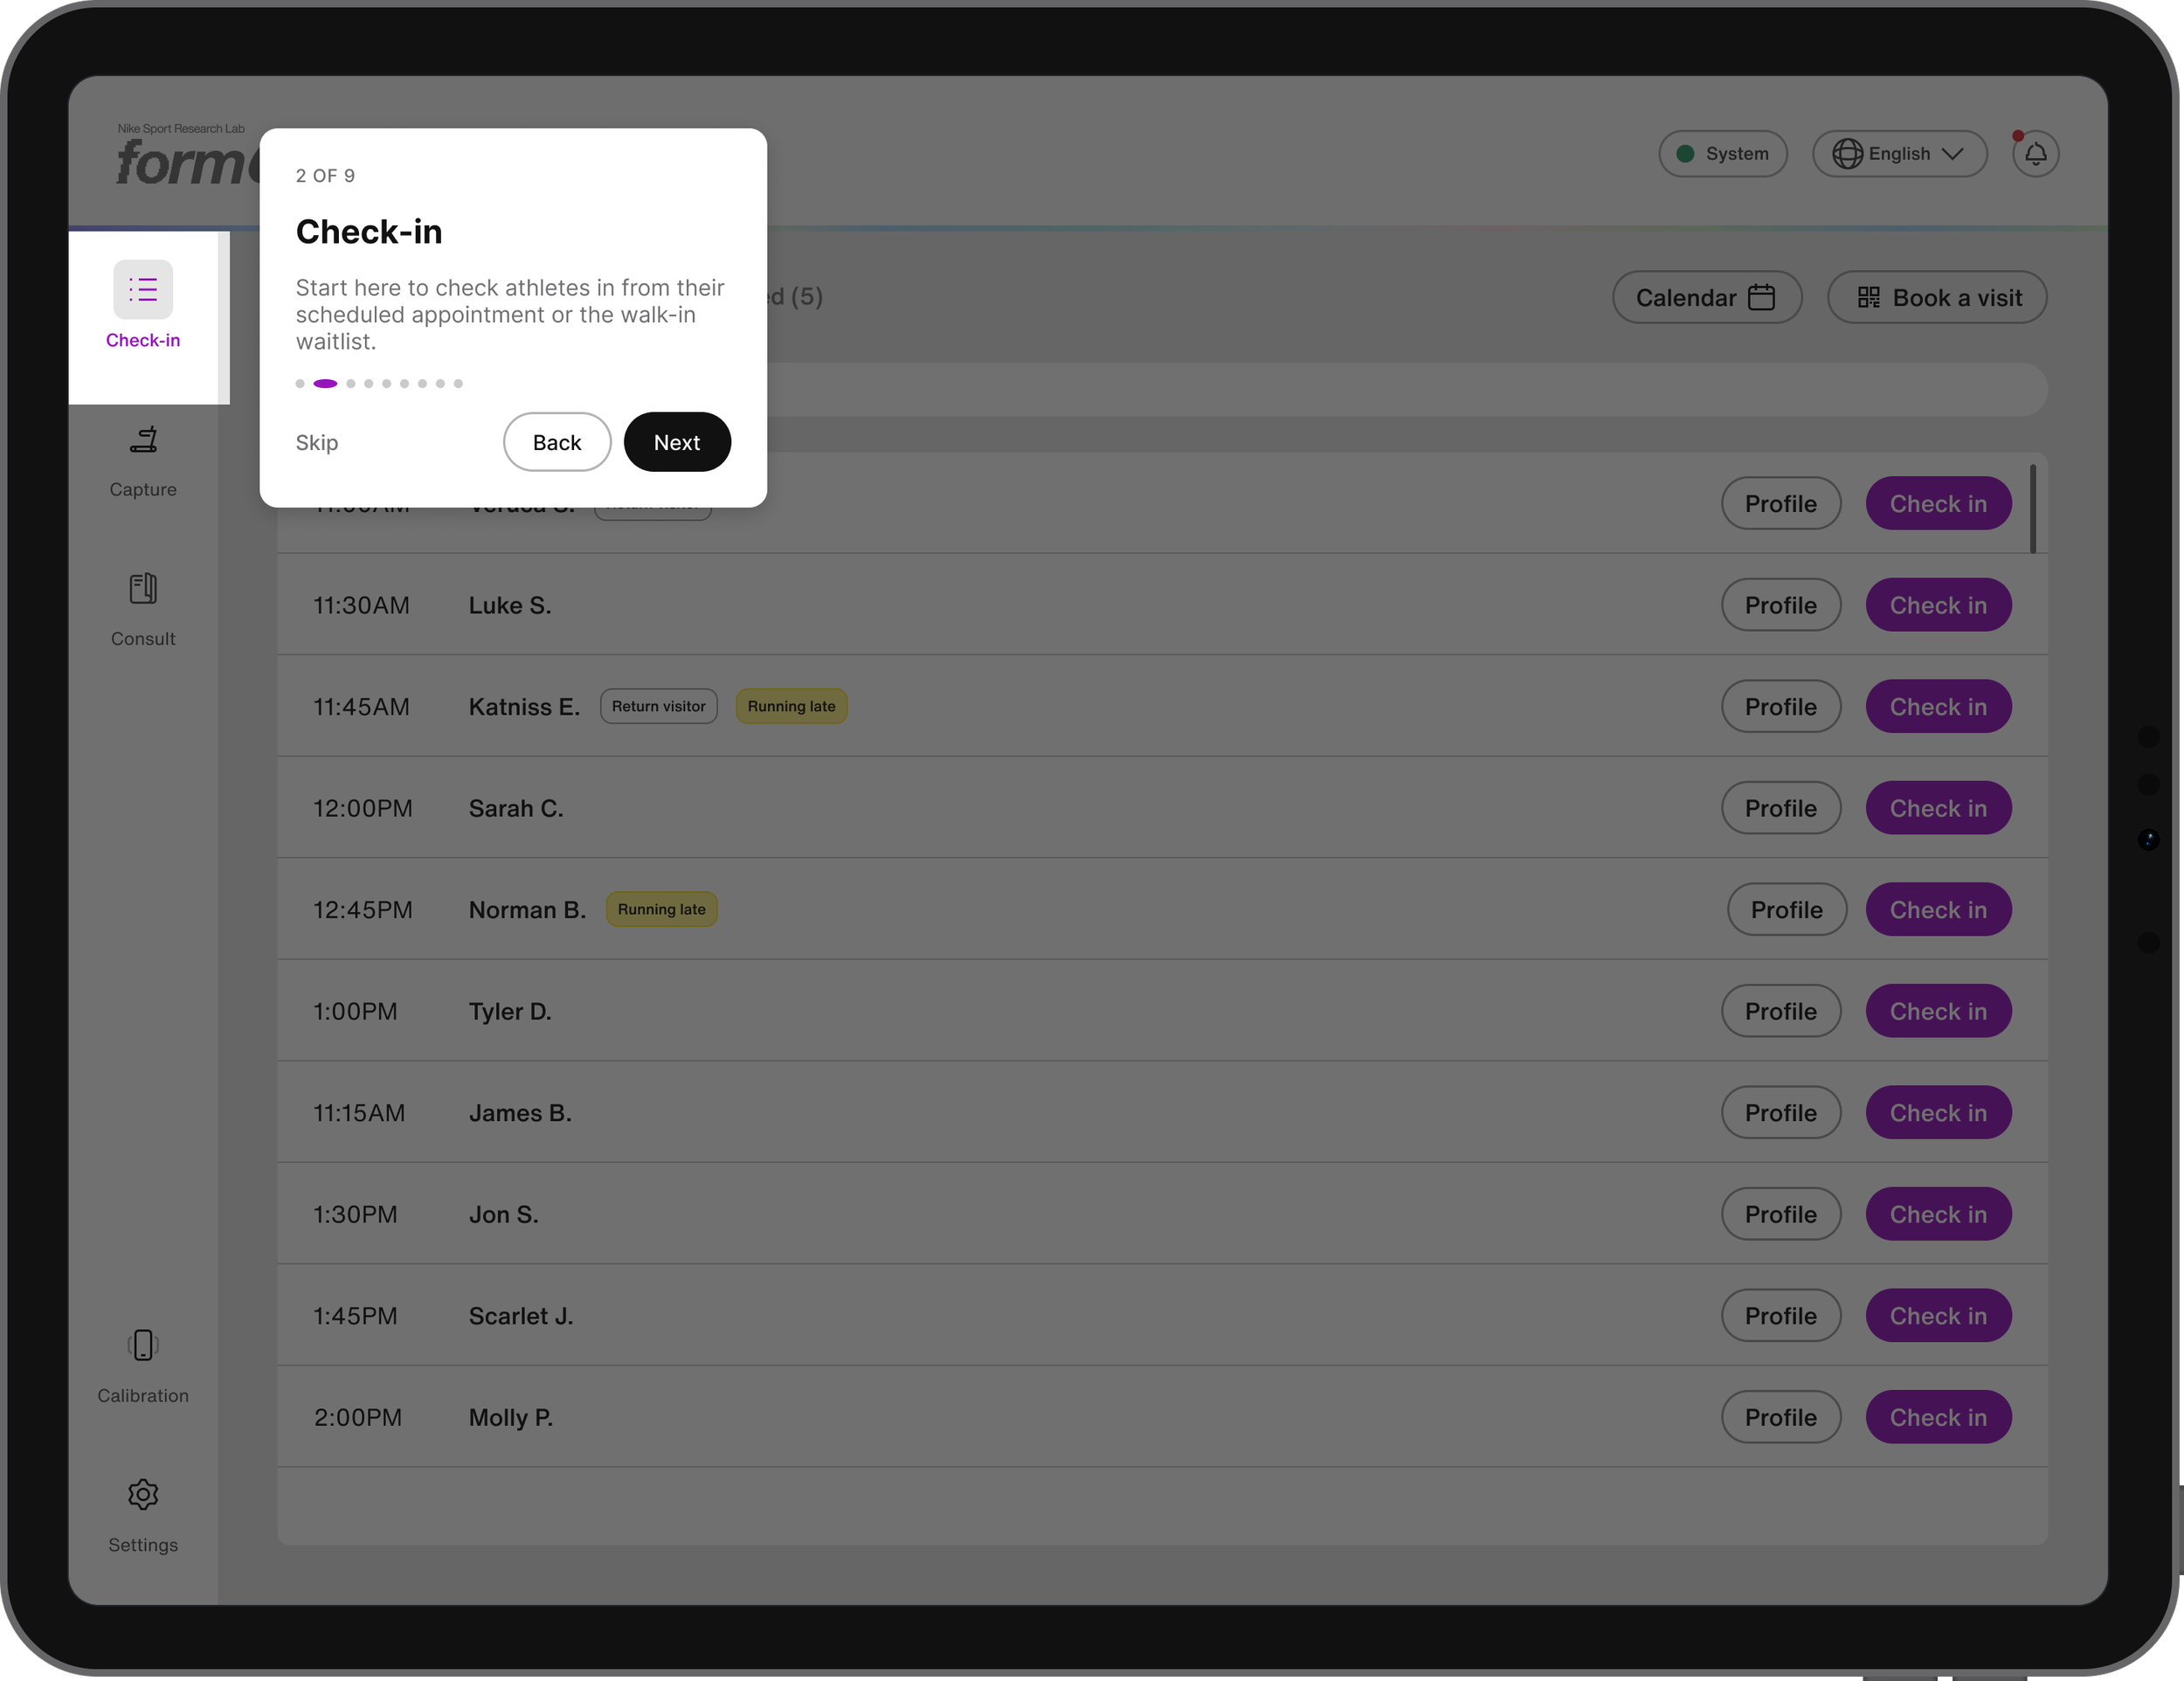Viewport: 2184px width, 1681px height.
Task: Check in Tyler D.
Action: [1938, 1011]
